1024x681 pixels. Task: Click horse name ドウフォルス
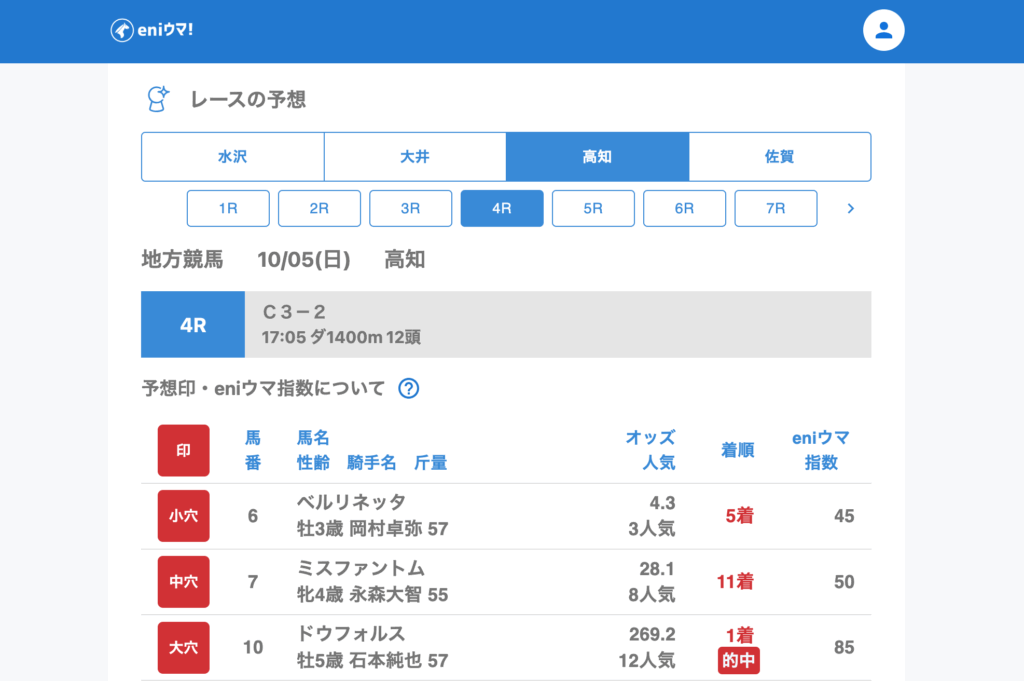tap(351, 634)
